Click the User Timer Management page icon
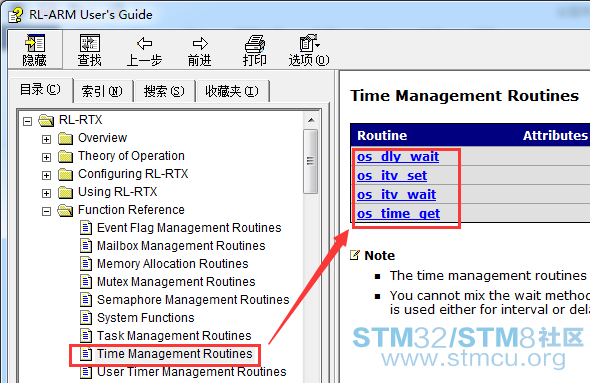 [x=86, y=372]
